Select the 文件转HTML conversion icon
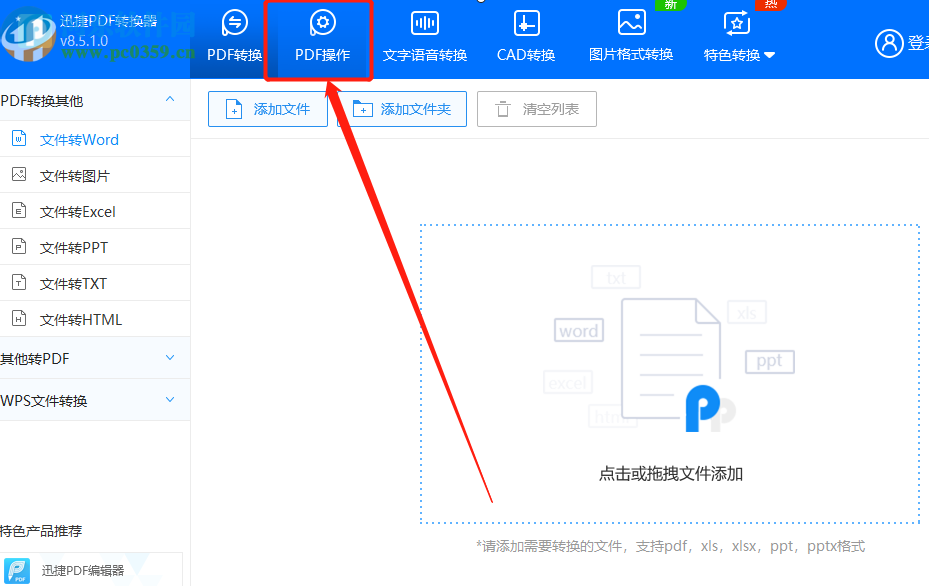Image resolution: width=929 pixels, height=586 pixels. point(18,318)
